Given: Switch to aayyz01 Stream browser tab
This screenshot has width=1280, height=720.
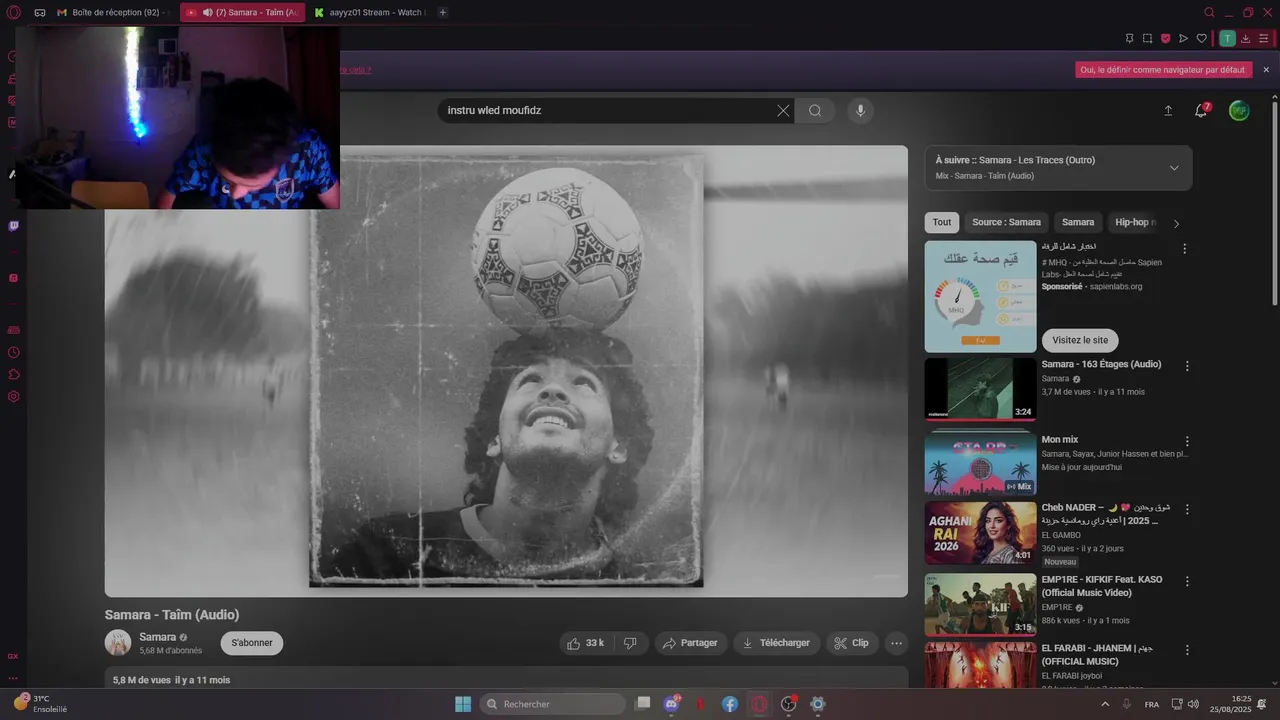Looking at the screenshot, I should tap(369, 12).
